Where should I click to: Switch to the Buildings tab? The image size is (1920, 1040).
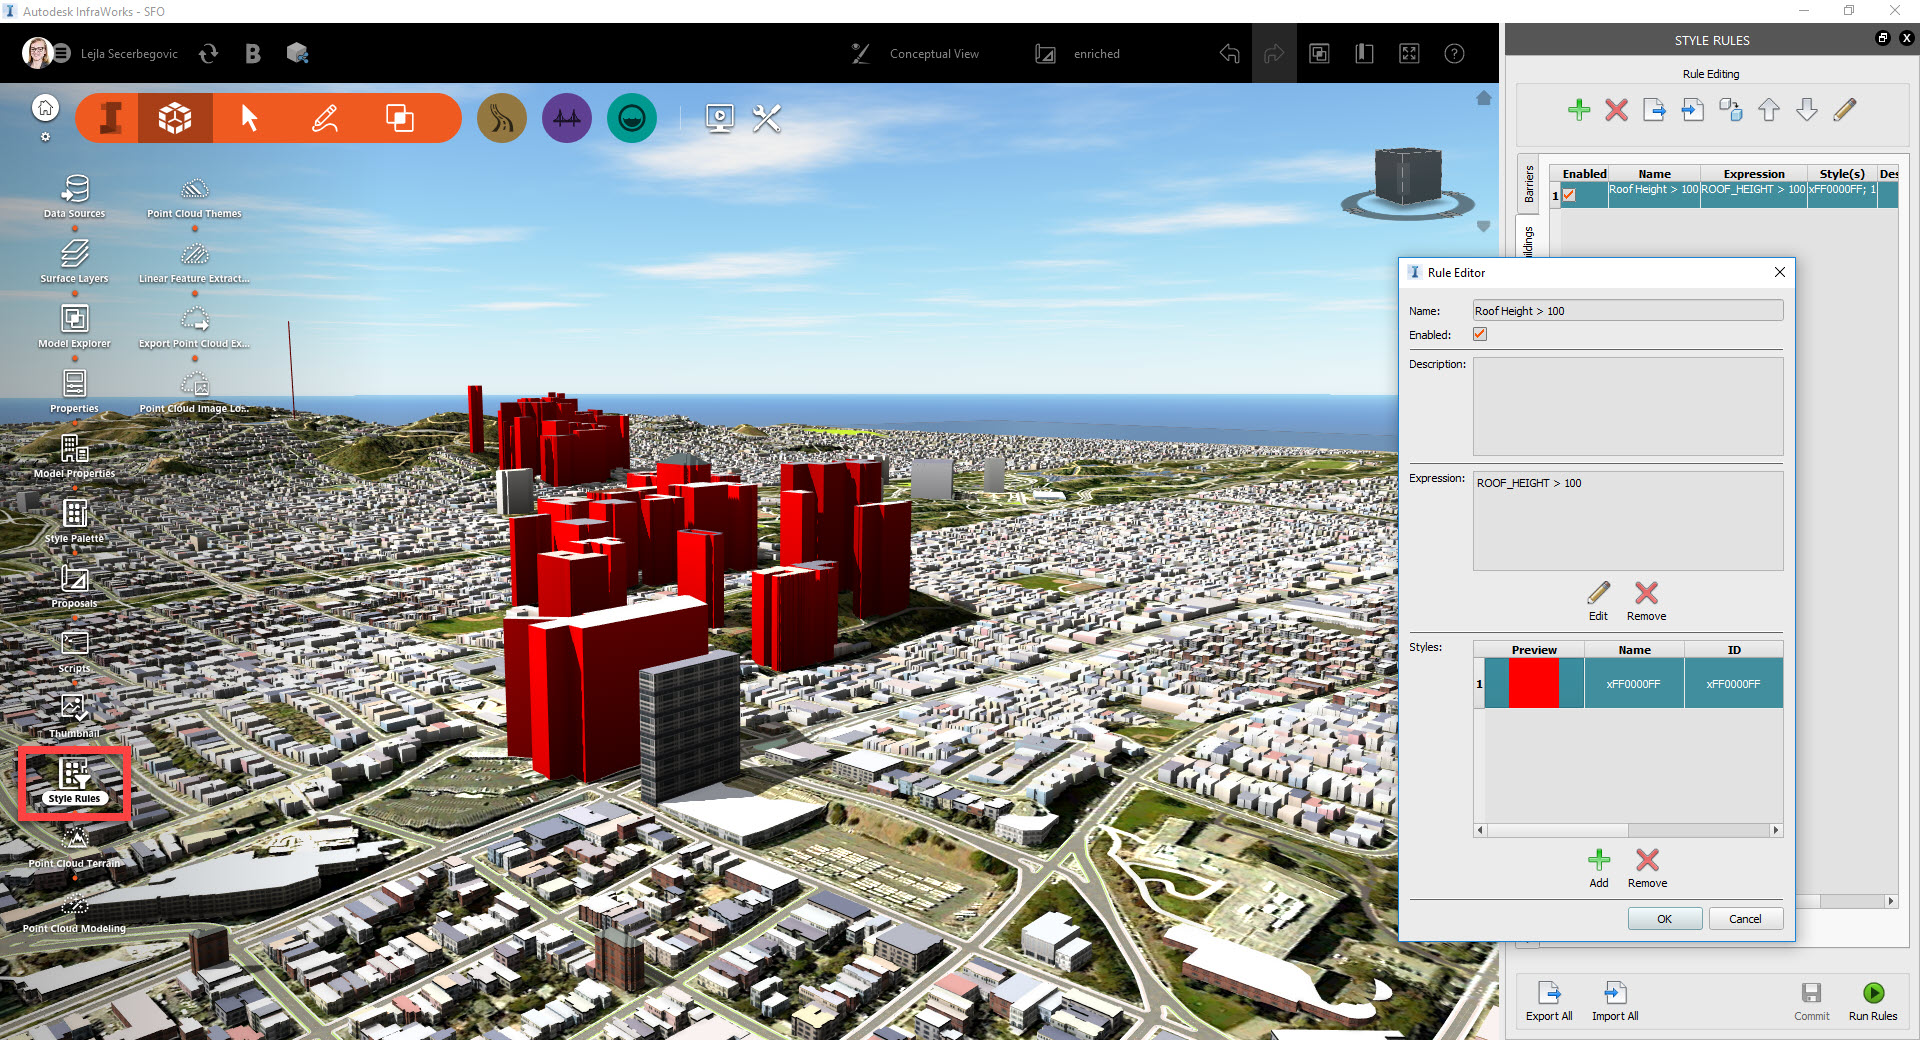(1528, 240)
